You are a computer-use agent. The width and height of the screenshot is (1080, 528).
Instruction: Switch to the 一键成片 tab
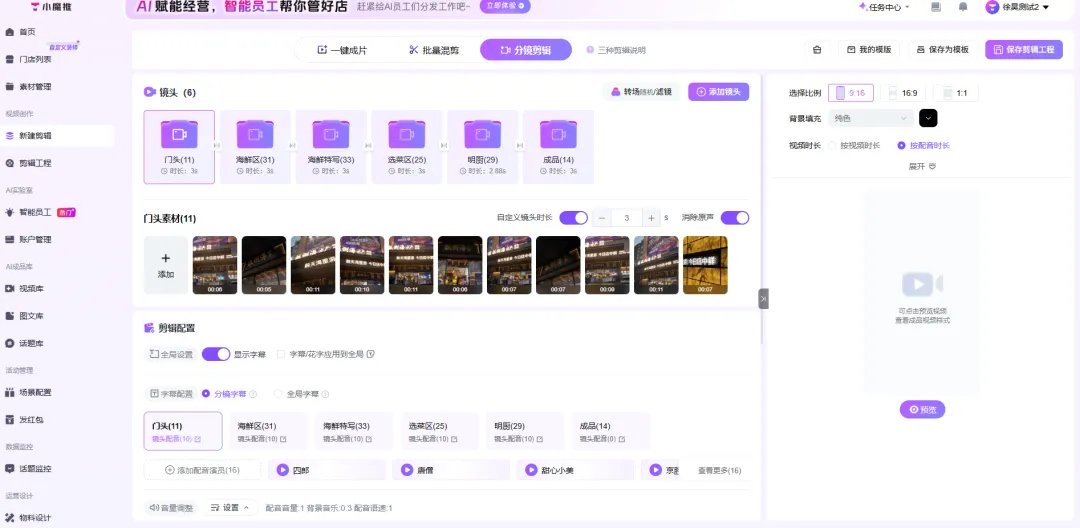pos(342,50)
